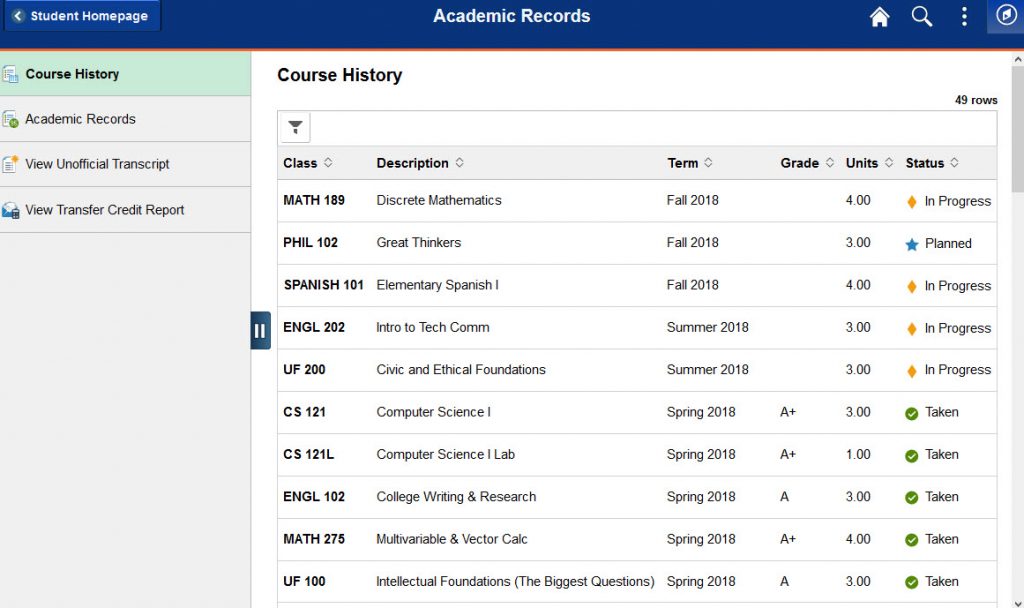Select Course History in sidebar
The image size is (1024, 608).
coord(125,74)
